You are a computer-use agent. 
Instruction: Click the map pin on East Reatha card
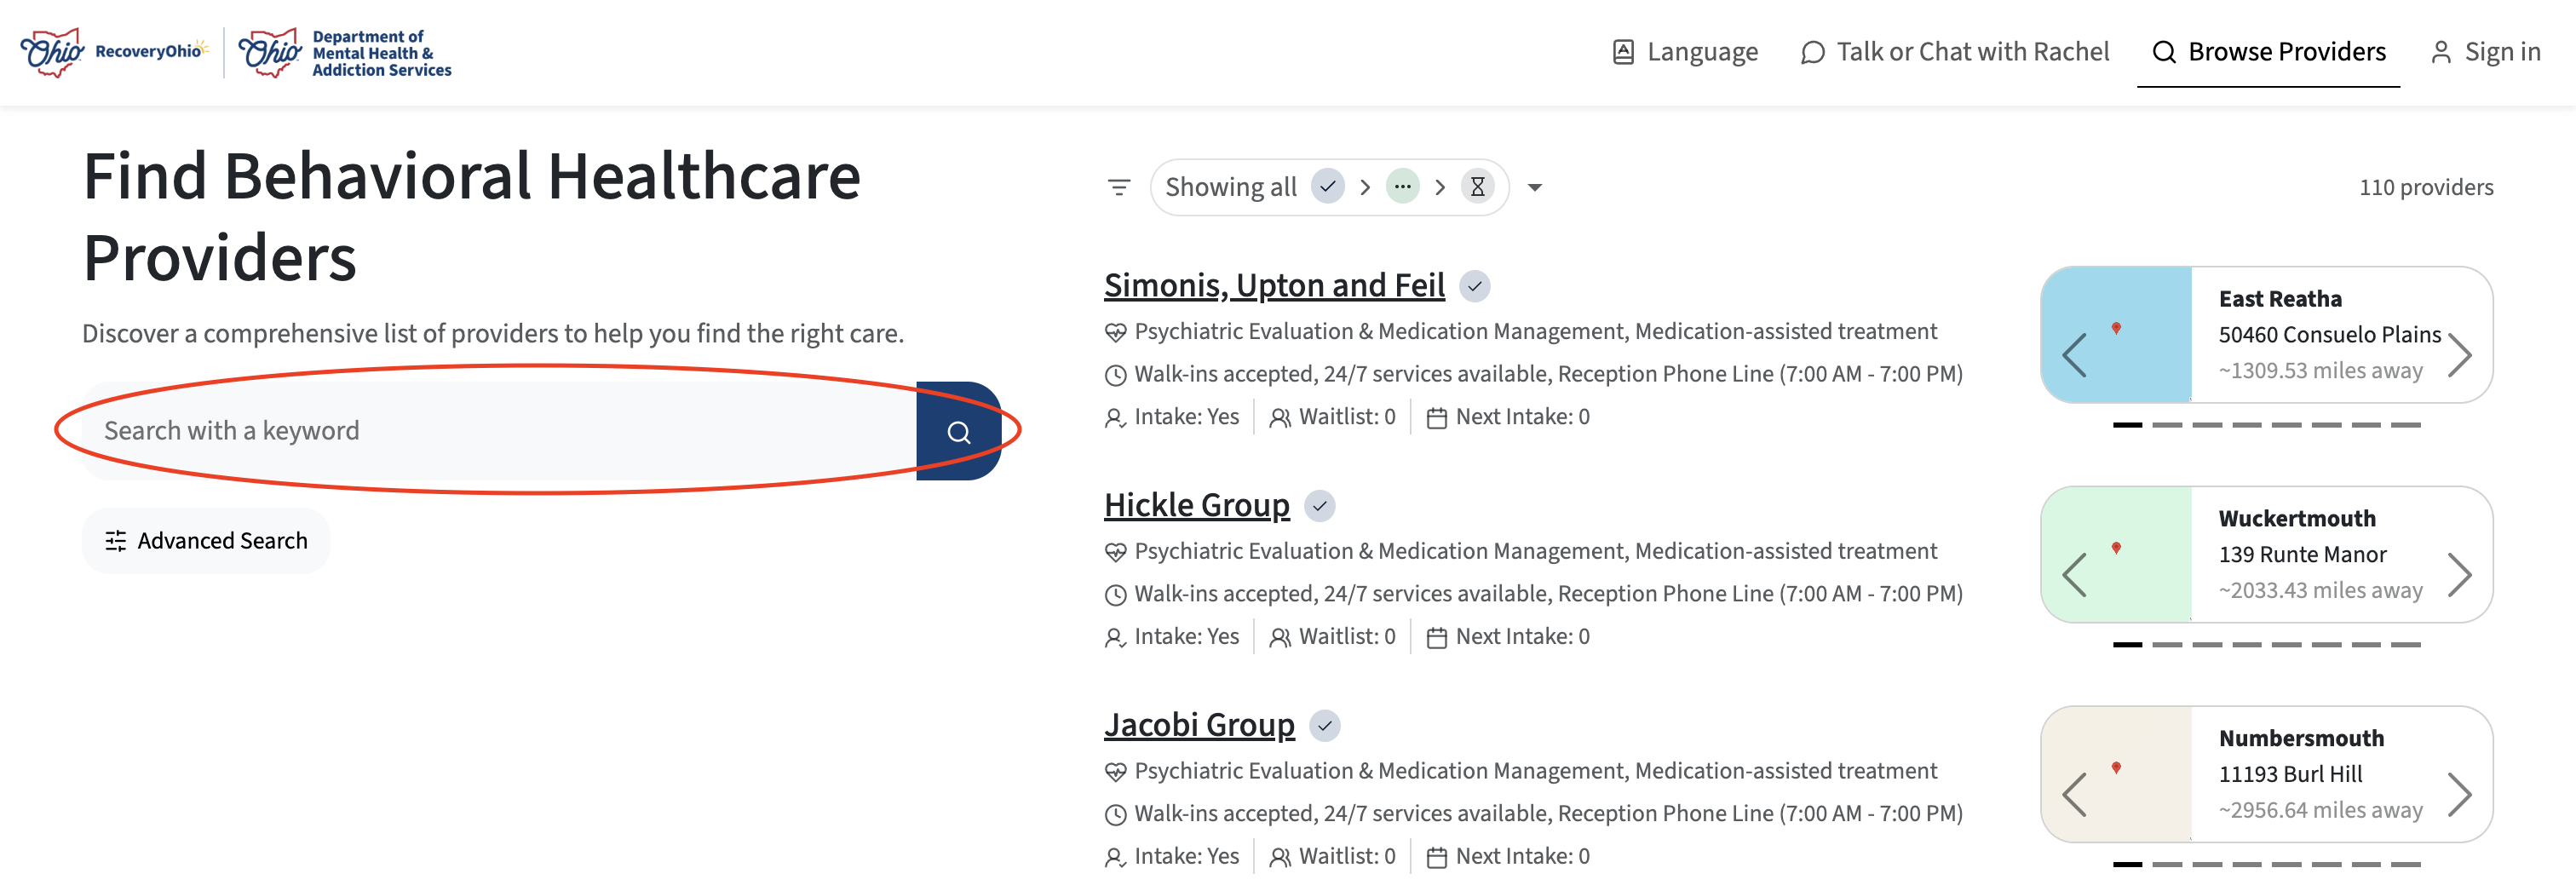tap(2115, 328)
